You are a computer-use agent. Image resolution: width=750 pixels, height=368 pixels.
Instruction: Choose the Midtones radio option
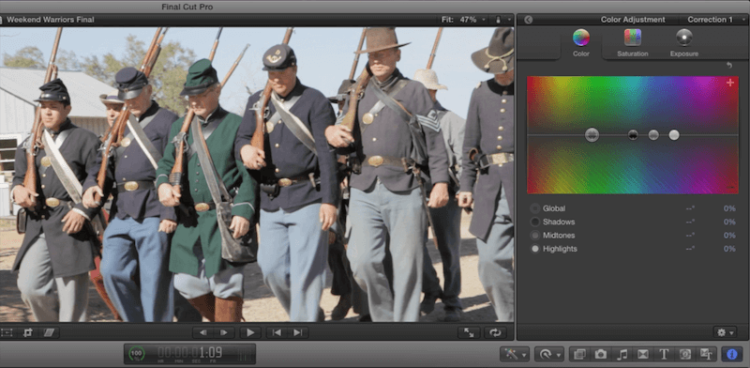click(535, 235)
